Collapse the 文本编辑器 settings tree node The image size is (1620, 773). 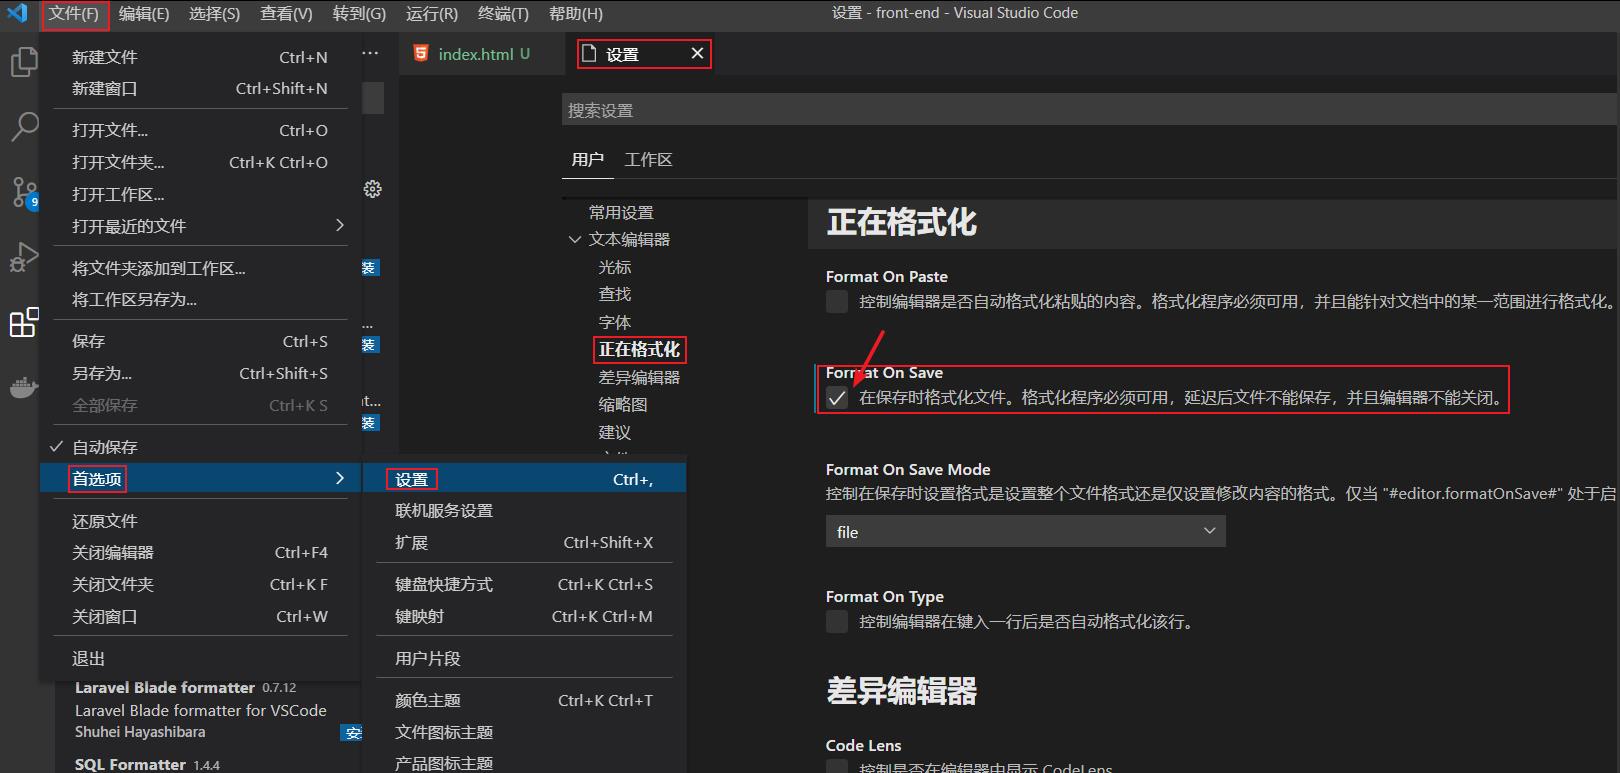click(575, 240)
